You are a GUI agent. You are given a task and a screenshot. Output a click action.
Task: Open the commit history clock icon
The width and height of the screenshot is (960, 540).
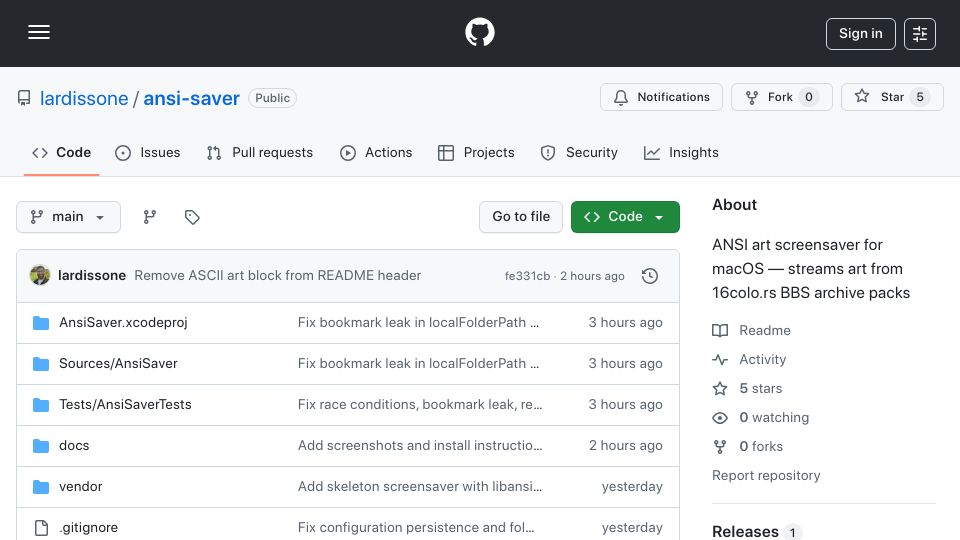(x=650, y=276)
